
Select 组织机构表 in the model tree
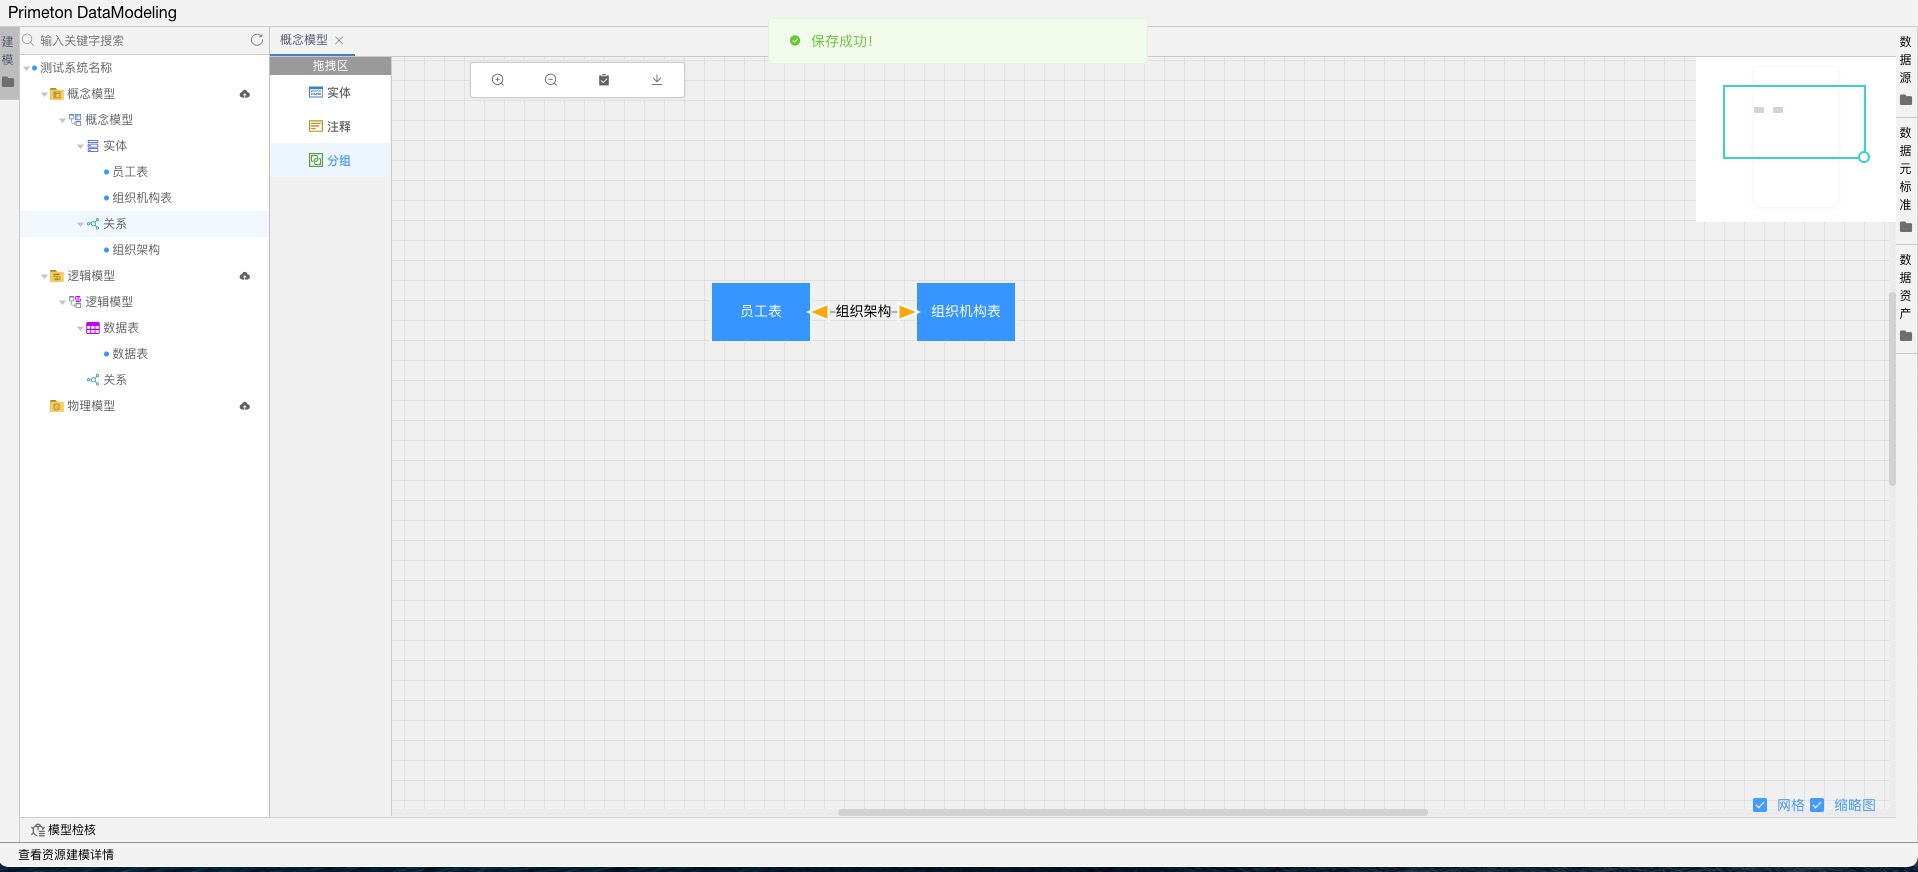(142, 198)
